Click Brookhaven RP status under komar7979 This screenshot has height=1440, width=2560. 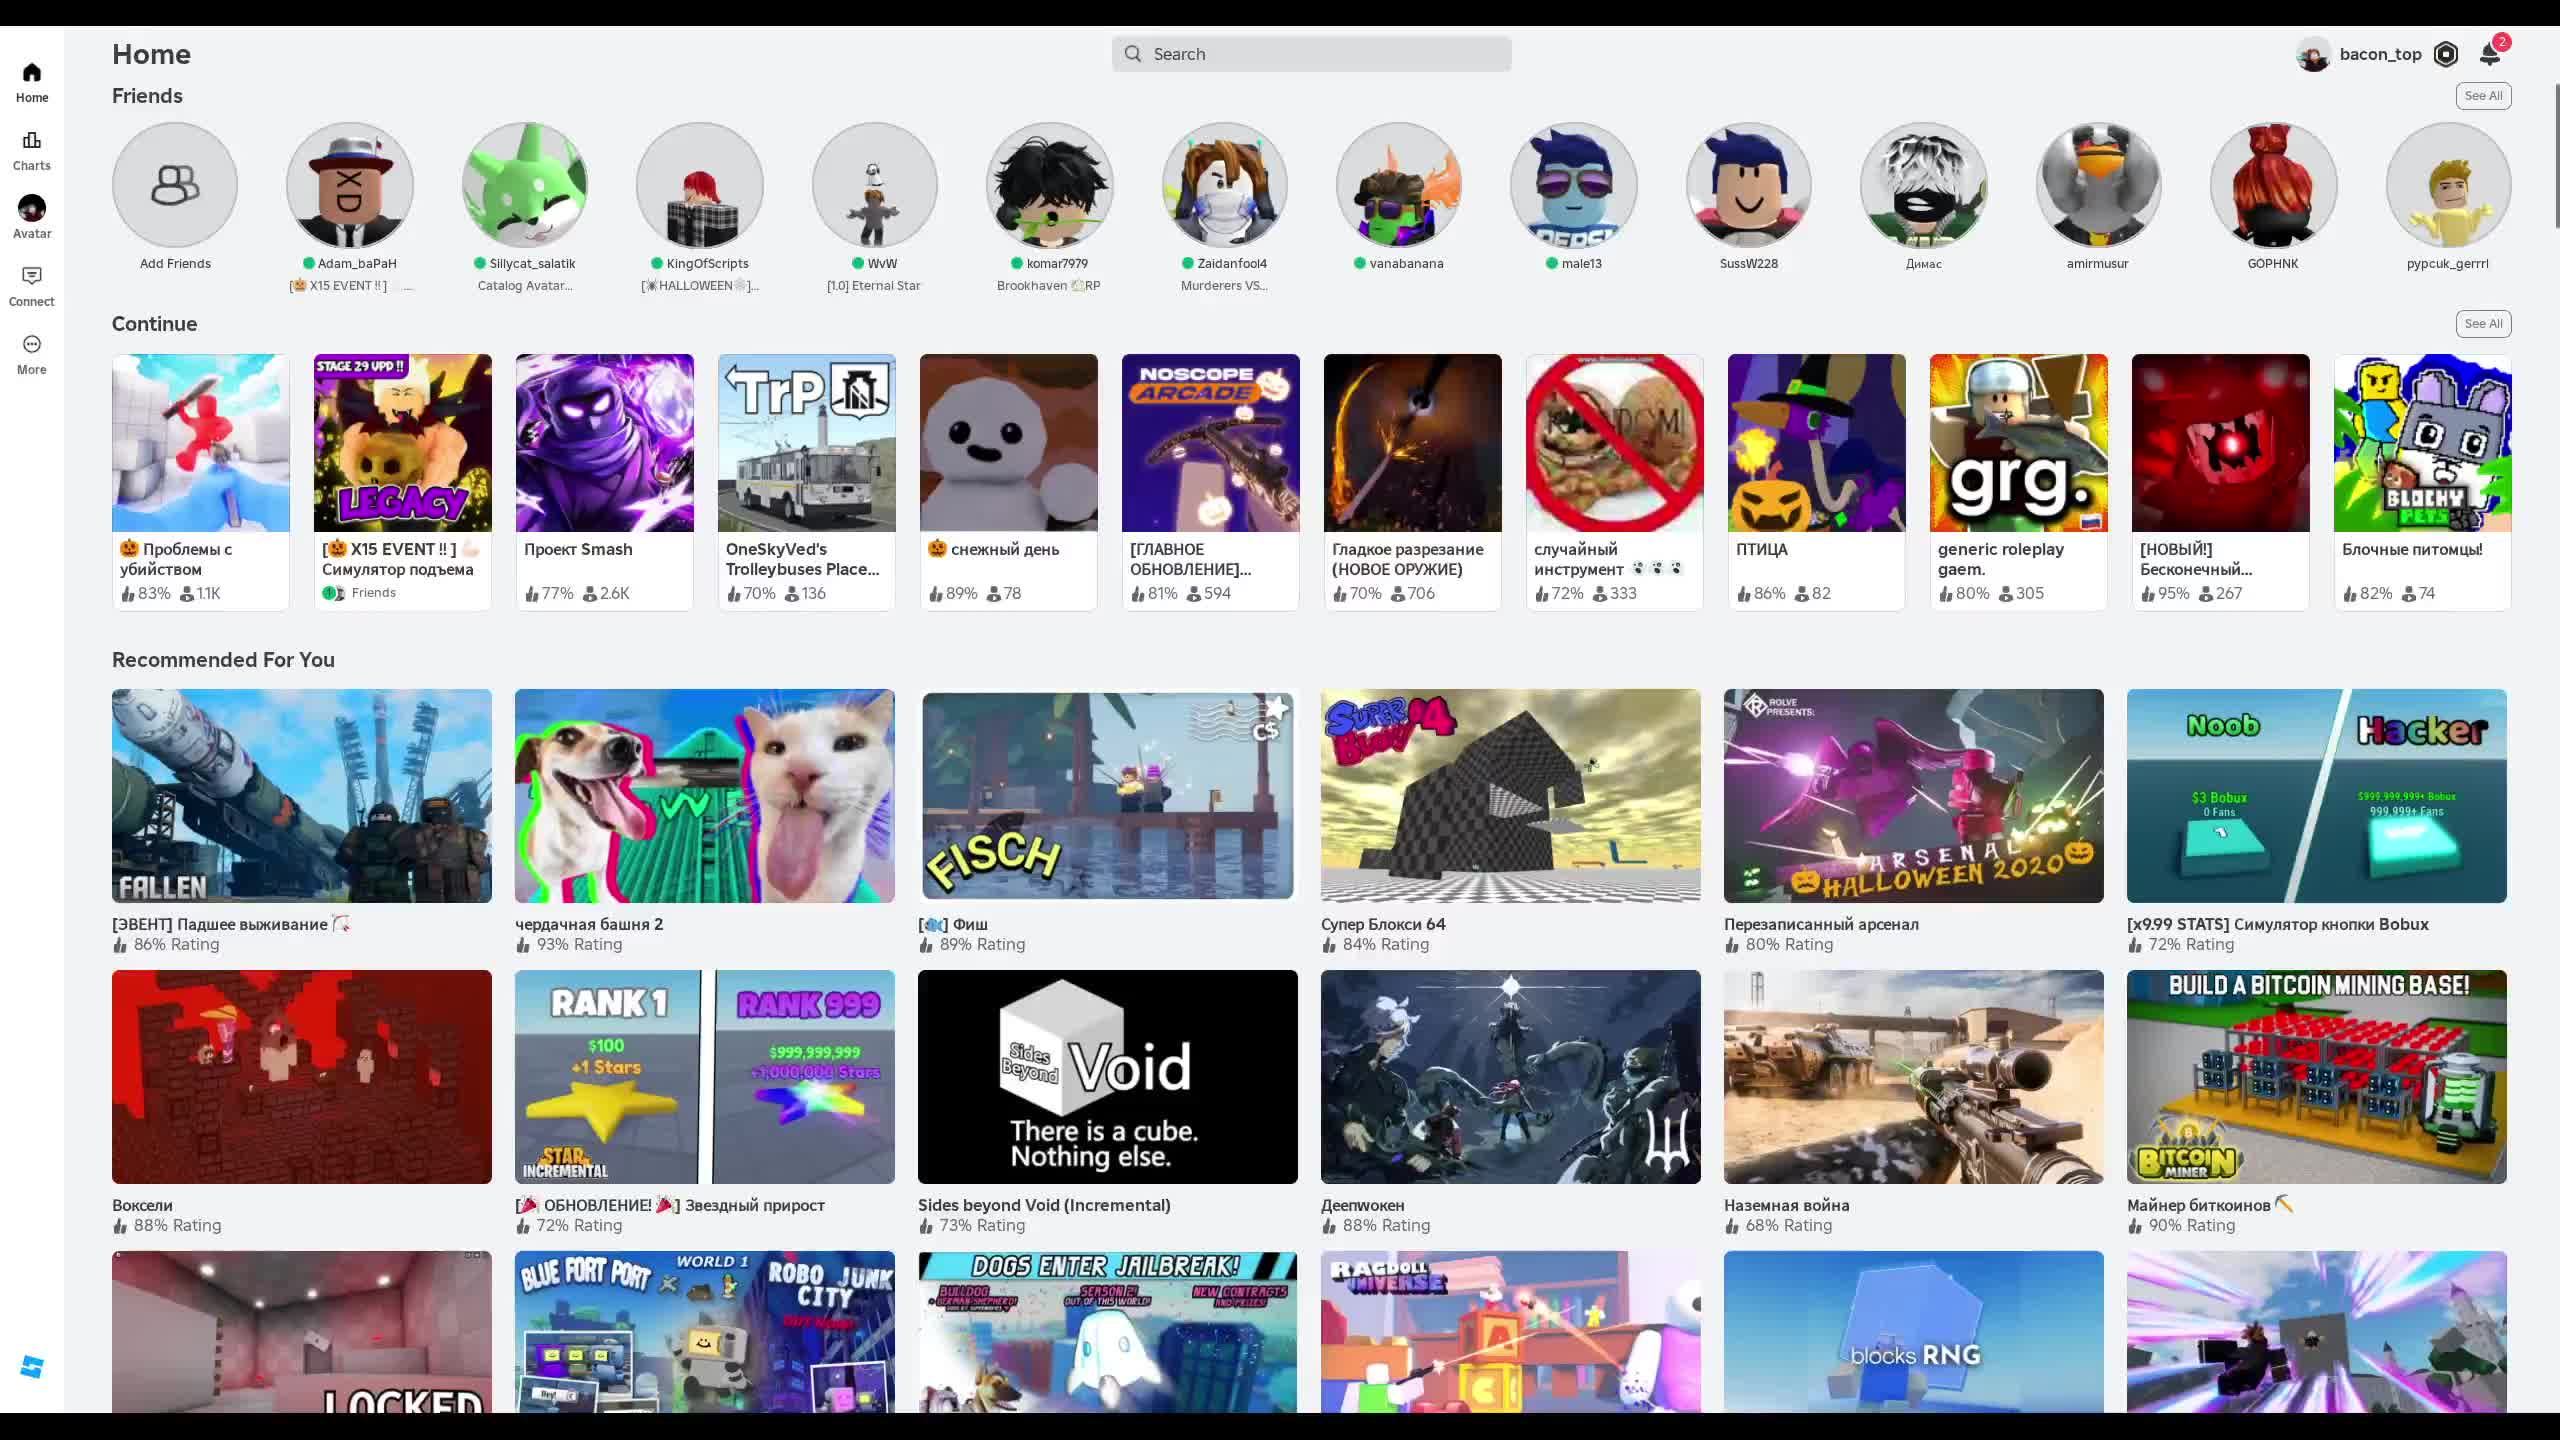pyautogui.click(x=1049, y=286)
